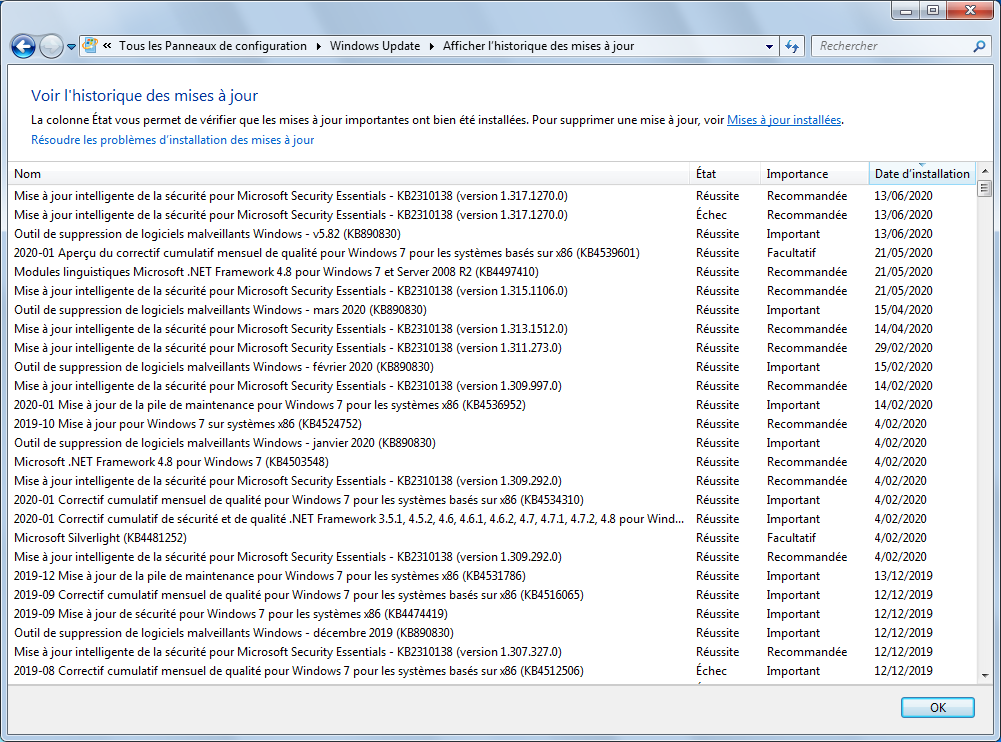Select Tous les Panneaux de configuration breadcrumb
The height and width of the screenshot is (742, 1001).
213,46
